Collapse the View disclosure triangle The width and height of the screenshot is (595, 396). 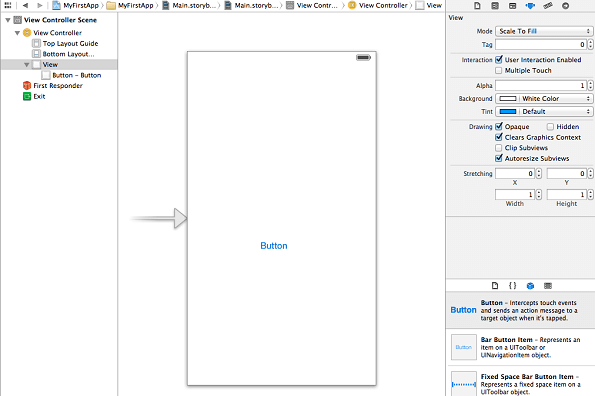pyautogui.click(x=27, y=64)
